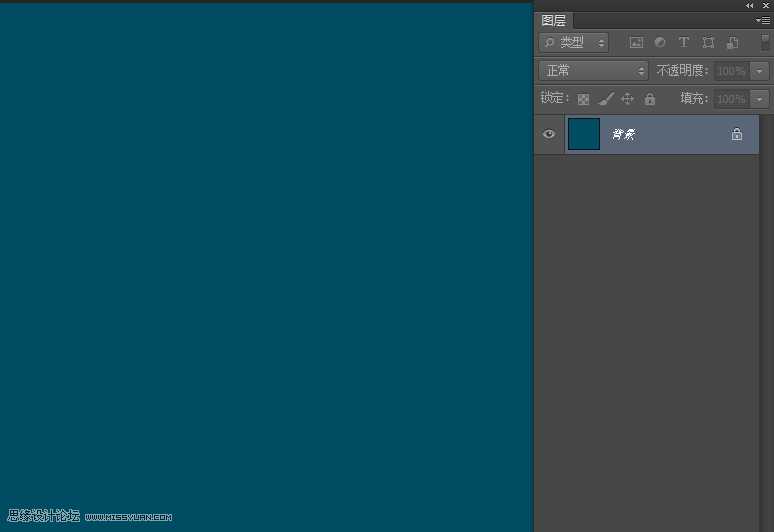This screenshot has height=532, width=774.
Task: Select the 图层 panel tab
Action: [x=554, y=21]
